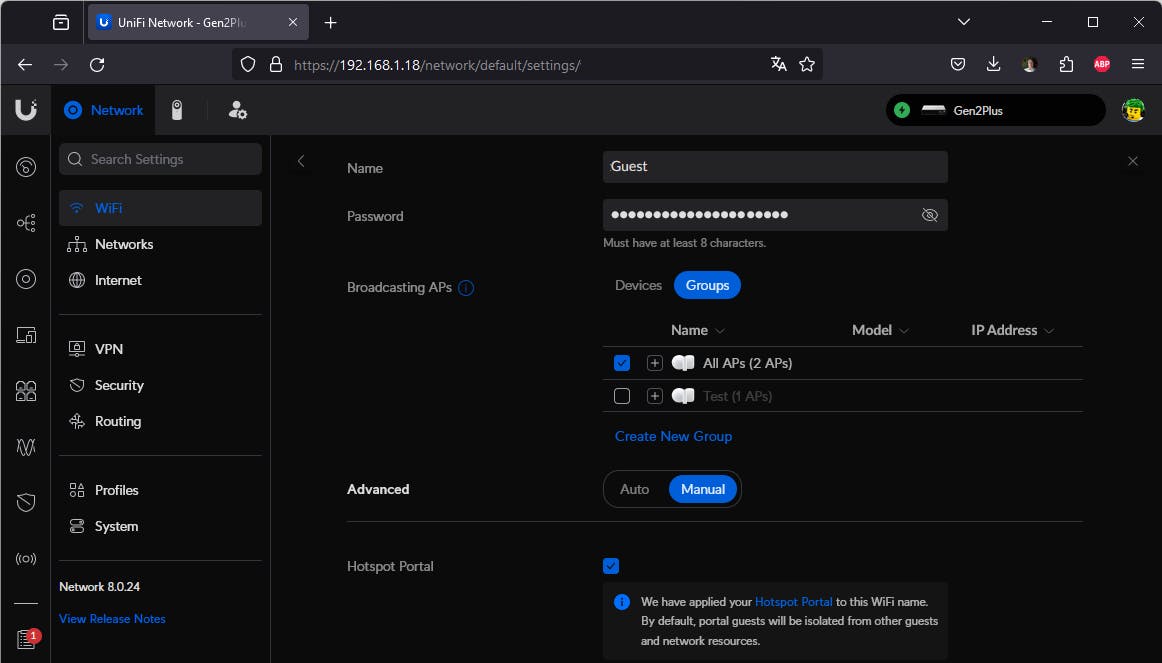The width and height of the screenshot is (1162, 663).
Task: Uncheck the All APs group checkbox
Action: 622,363
